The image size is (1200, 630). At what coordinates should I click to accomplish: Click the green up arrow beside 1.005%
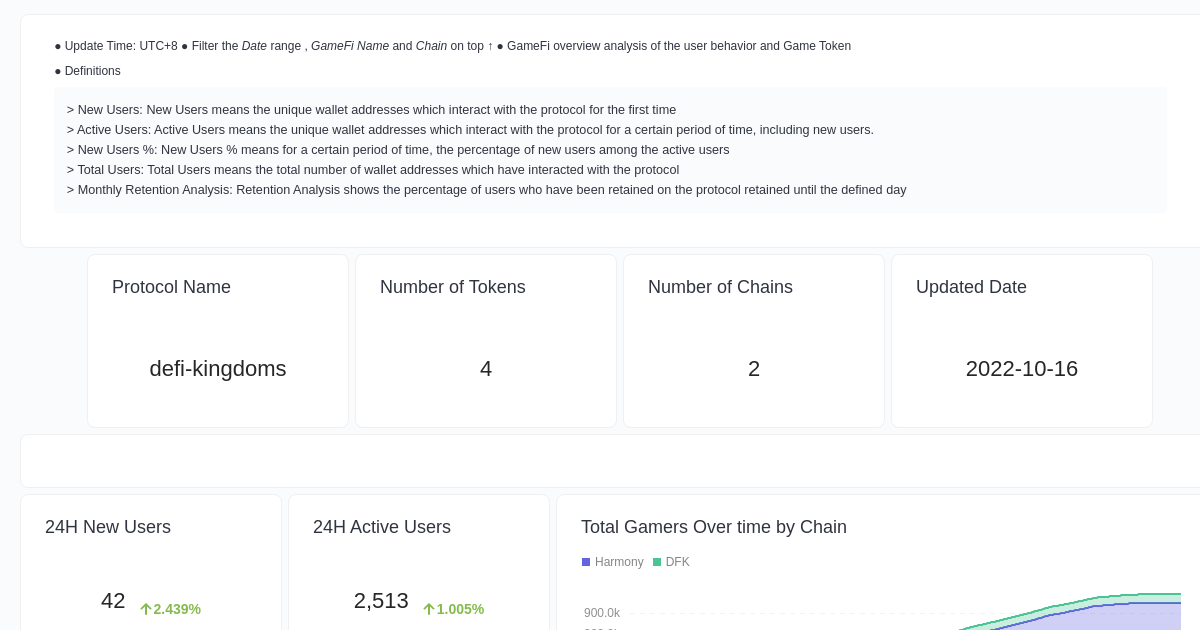tap(429, 609)
